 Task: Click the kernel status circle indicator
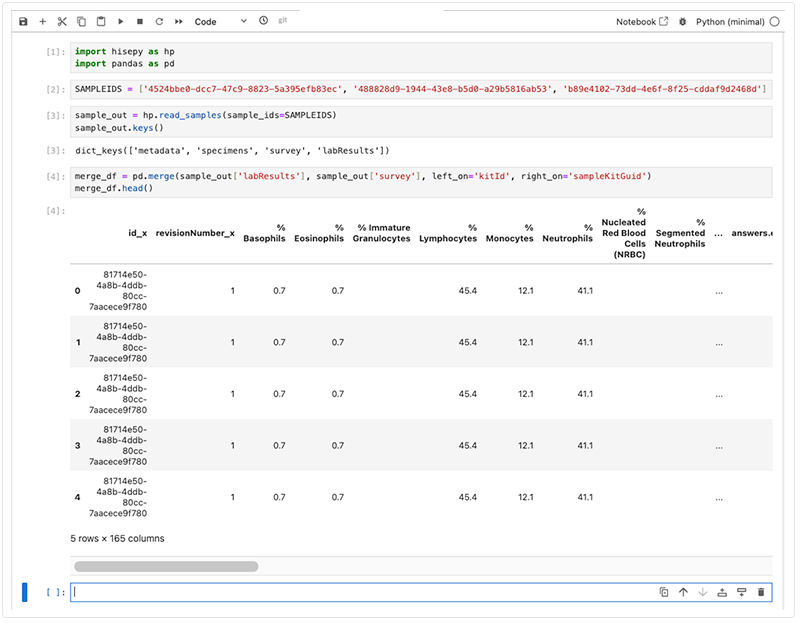coord(776,21)
